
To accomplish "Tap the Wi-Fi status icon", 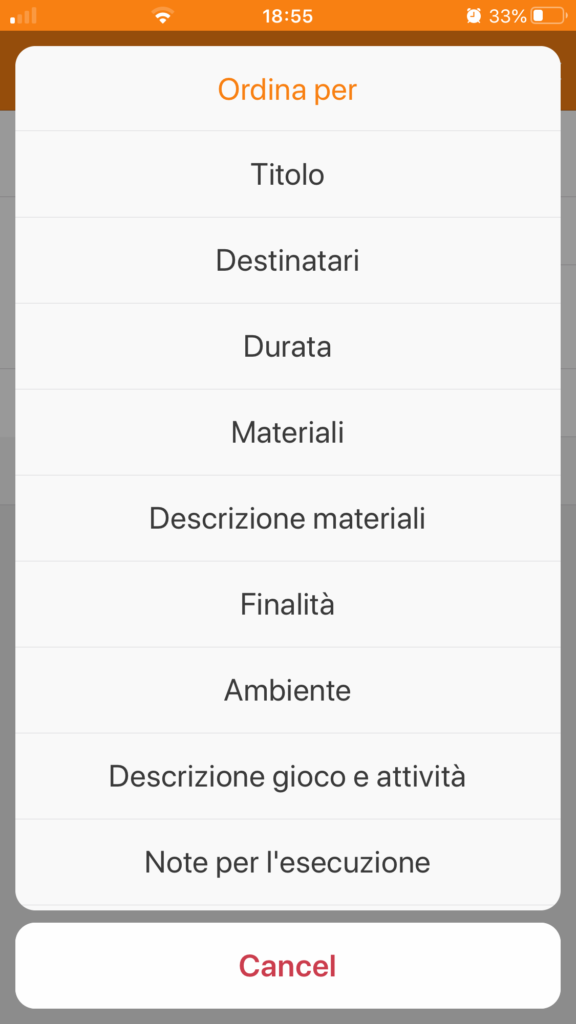I will (x=162, y=16).
